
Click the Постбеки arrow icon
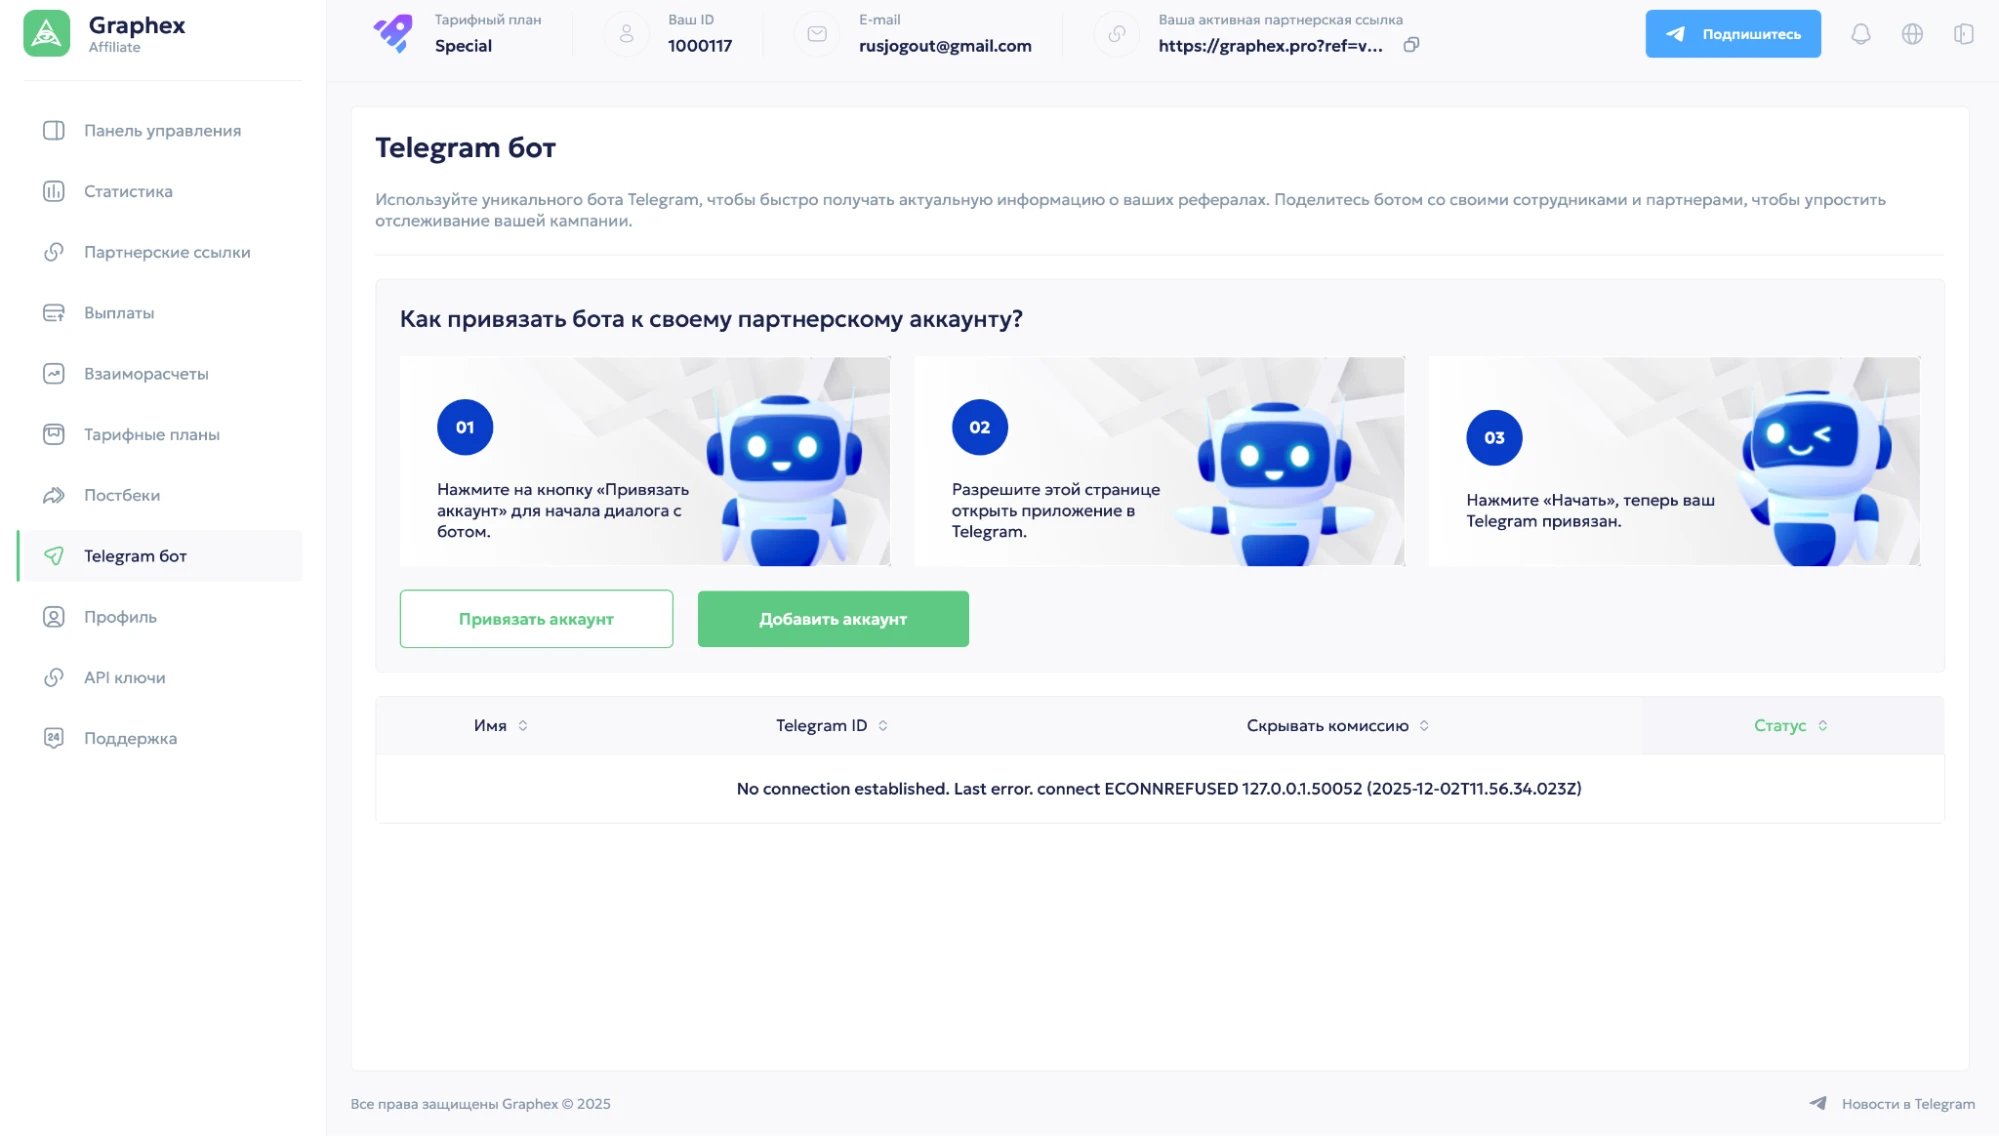pos(54,496)
